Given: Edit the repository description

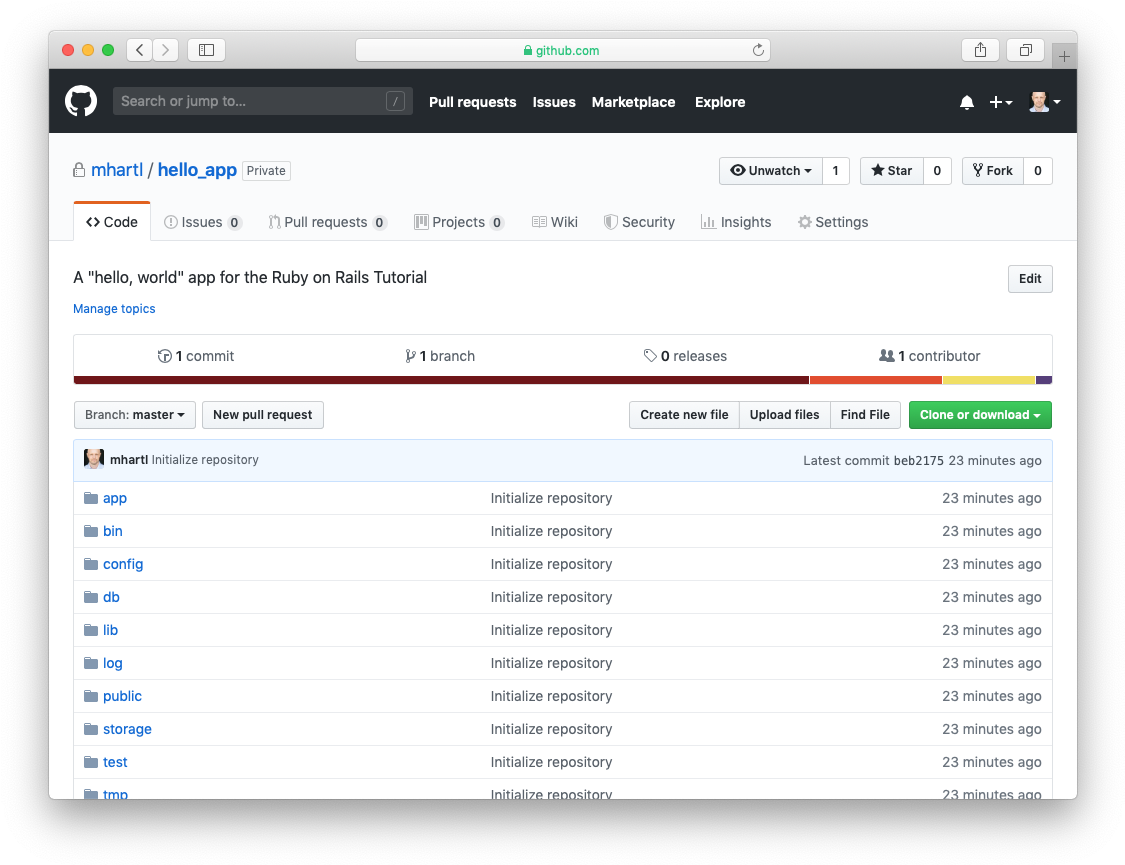Looking at the screenshot, I should click(1030, 279).
